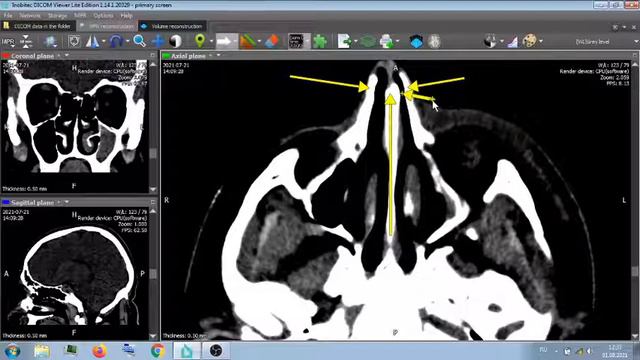This screenshot has height=360, width=640.
Task: Select the blue rotate arc tool
Action: coord(116,41)
